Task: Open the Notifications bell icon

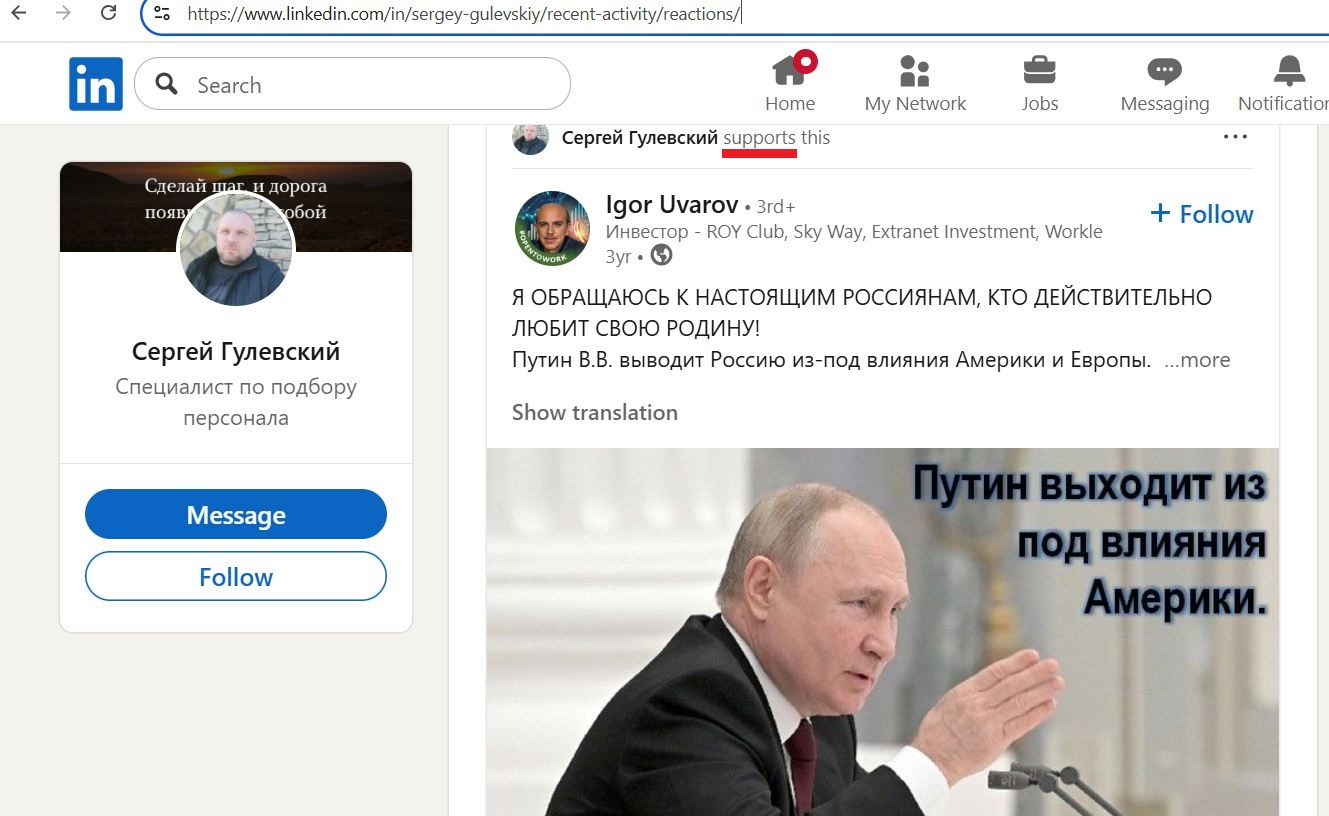Action: [1289, 71]
